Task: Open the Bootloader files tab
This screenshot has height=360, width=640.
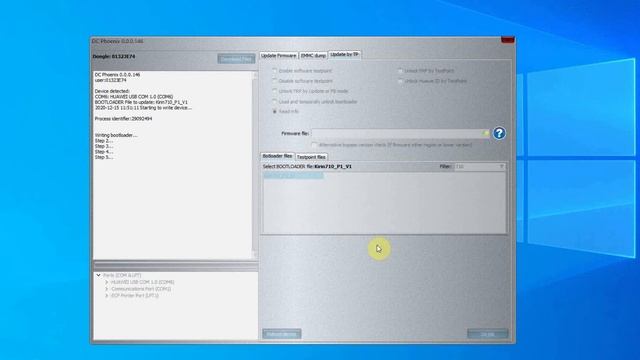Action: (x=277, y=156)
